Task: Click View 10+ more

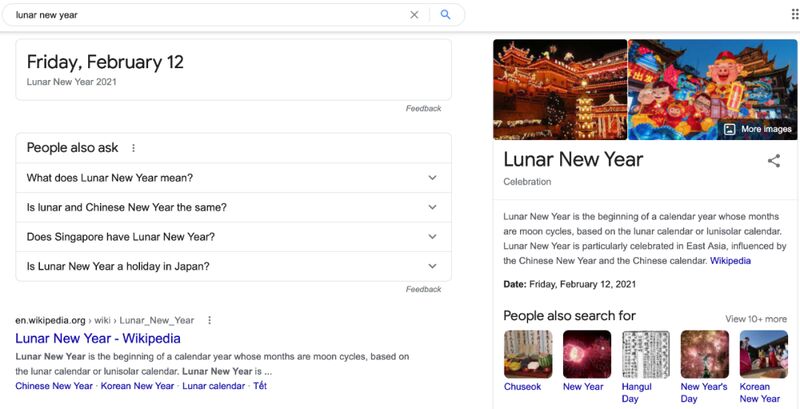Action: [x=756, y=319]
